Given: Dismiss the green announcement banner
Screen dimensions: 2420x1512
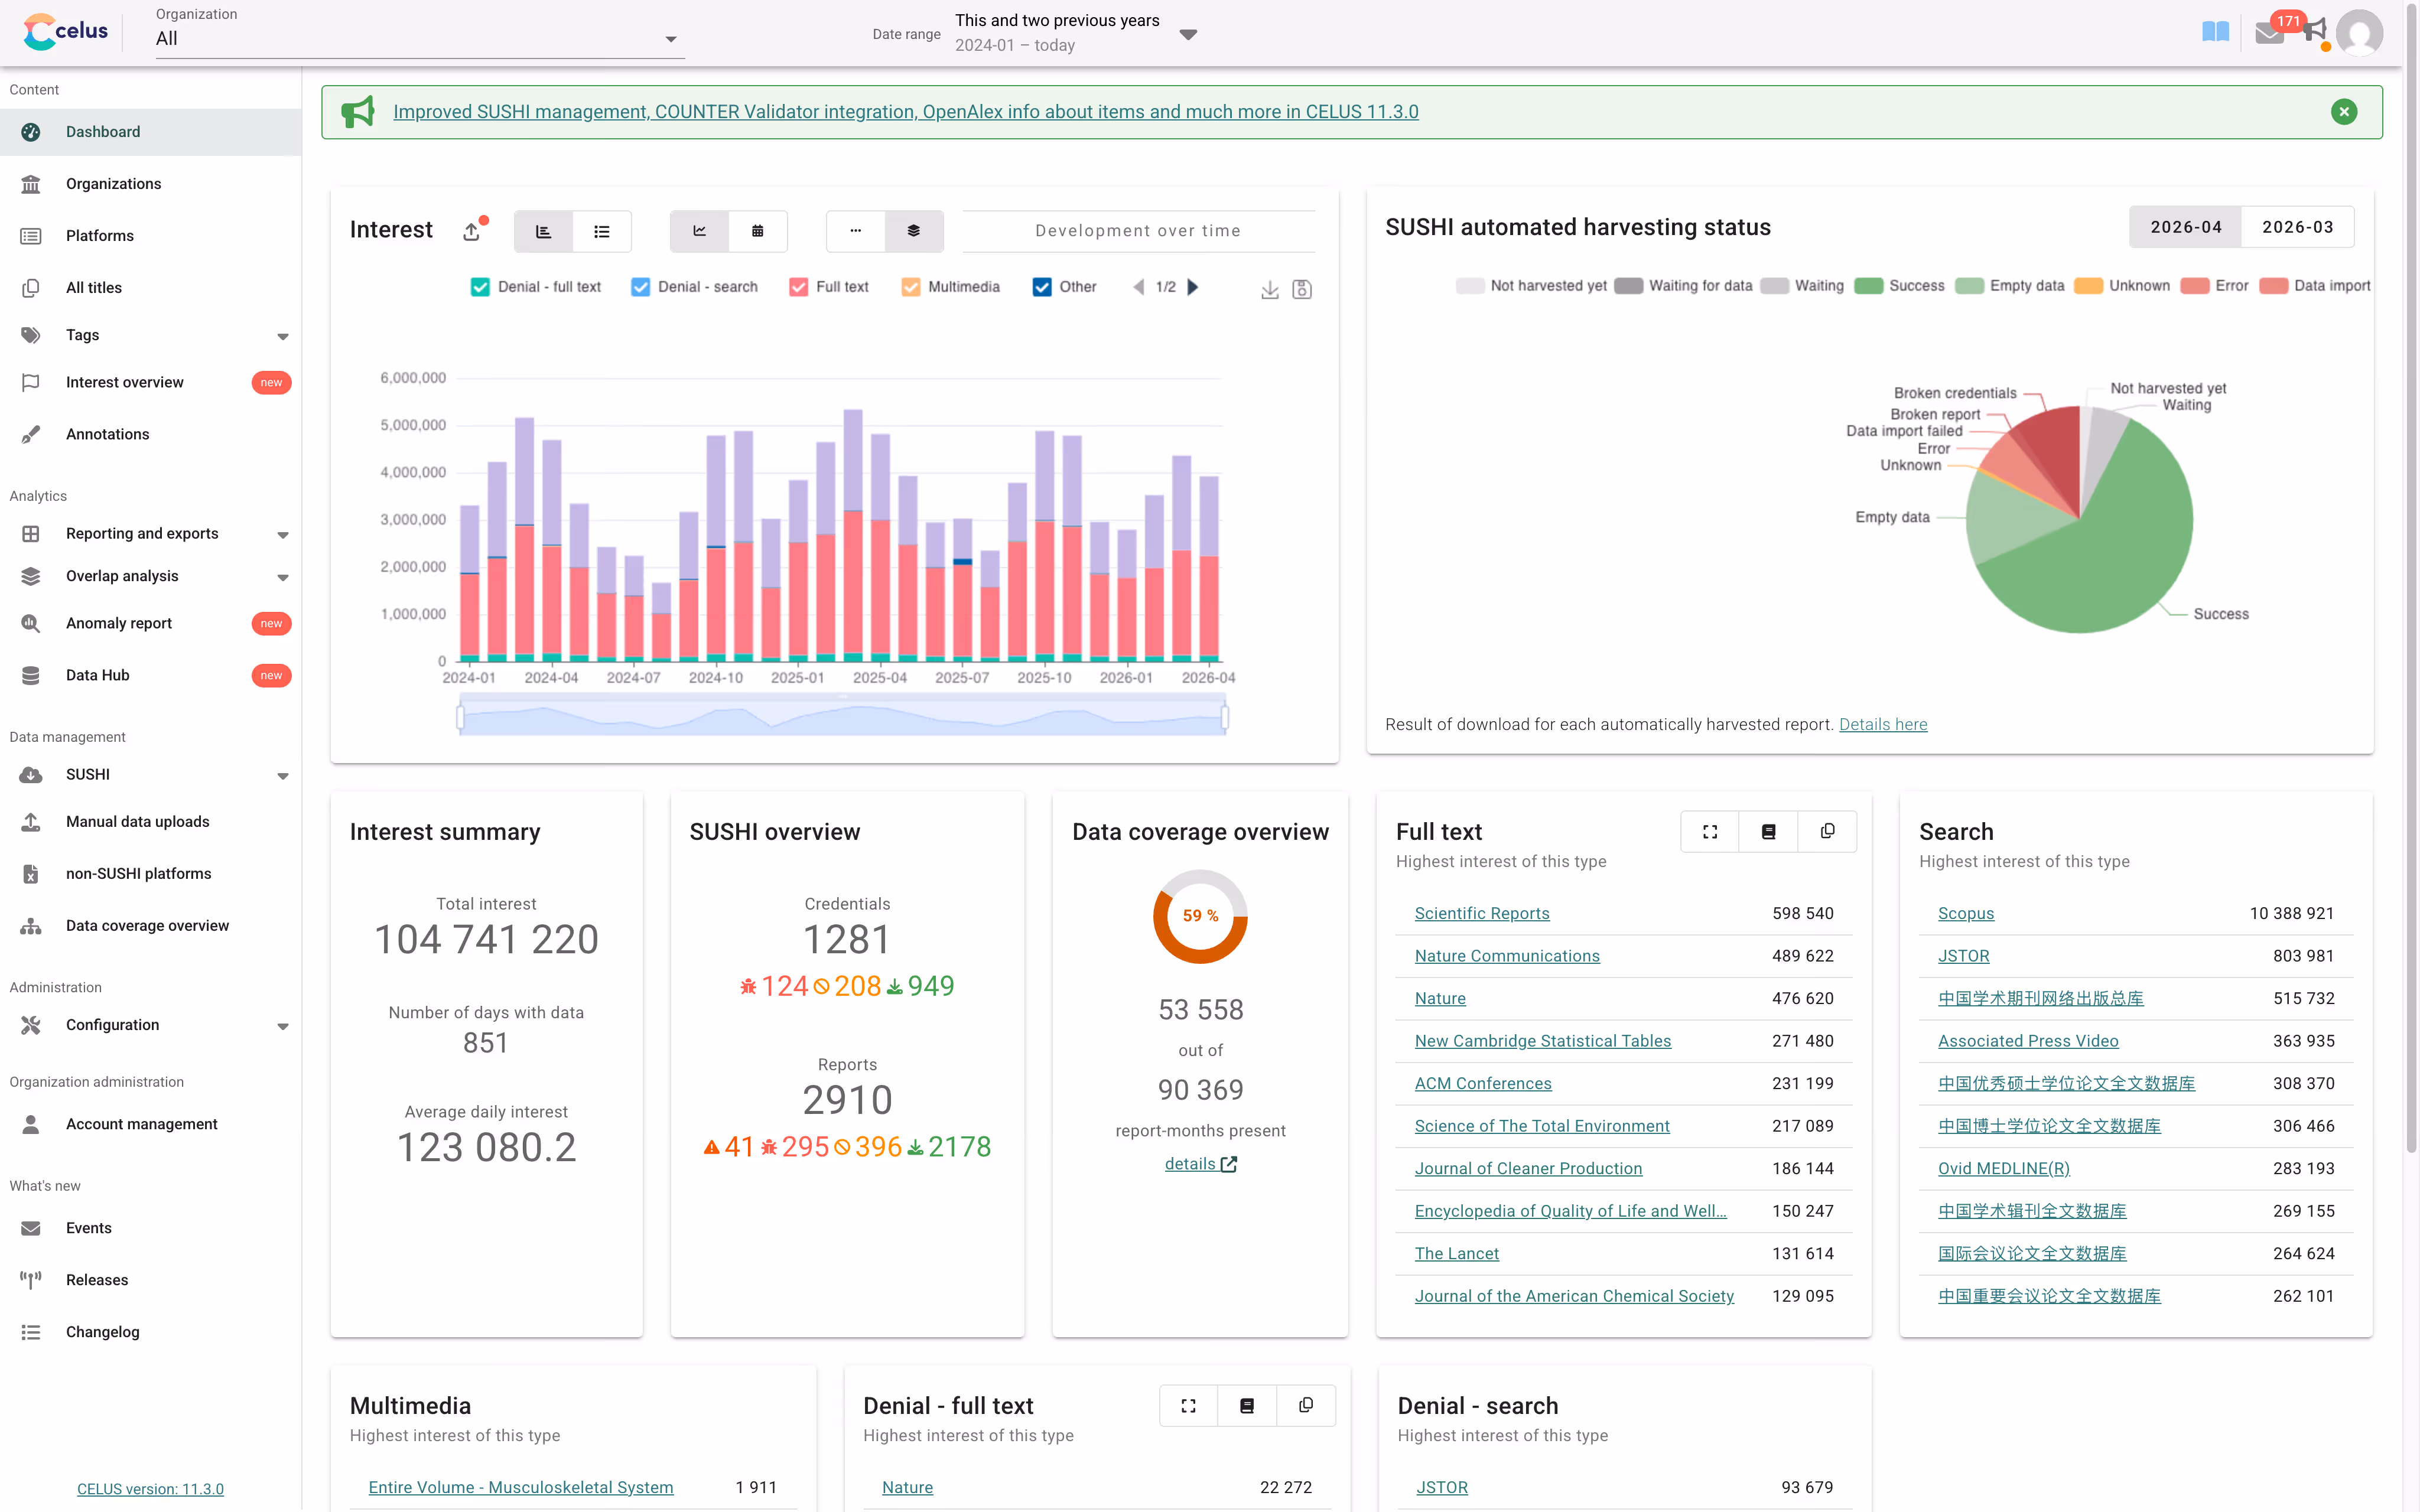Looking at the screenshot, I should (2344, 112).
